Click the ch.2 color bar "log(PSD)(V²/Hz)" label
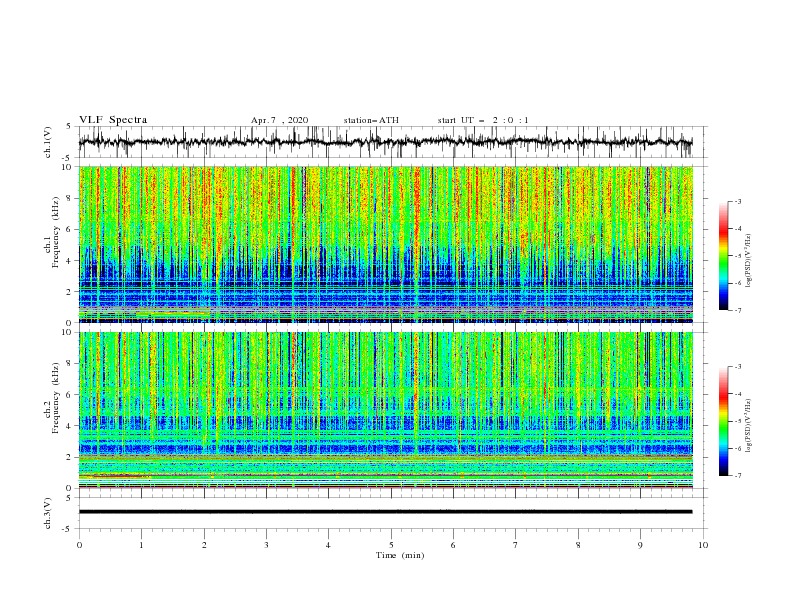Image resolution: width=792 pixels, height=612 pixels. [x=749, y=426]
